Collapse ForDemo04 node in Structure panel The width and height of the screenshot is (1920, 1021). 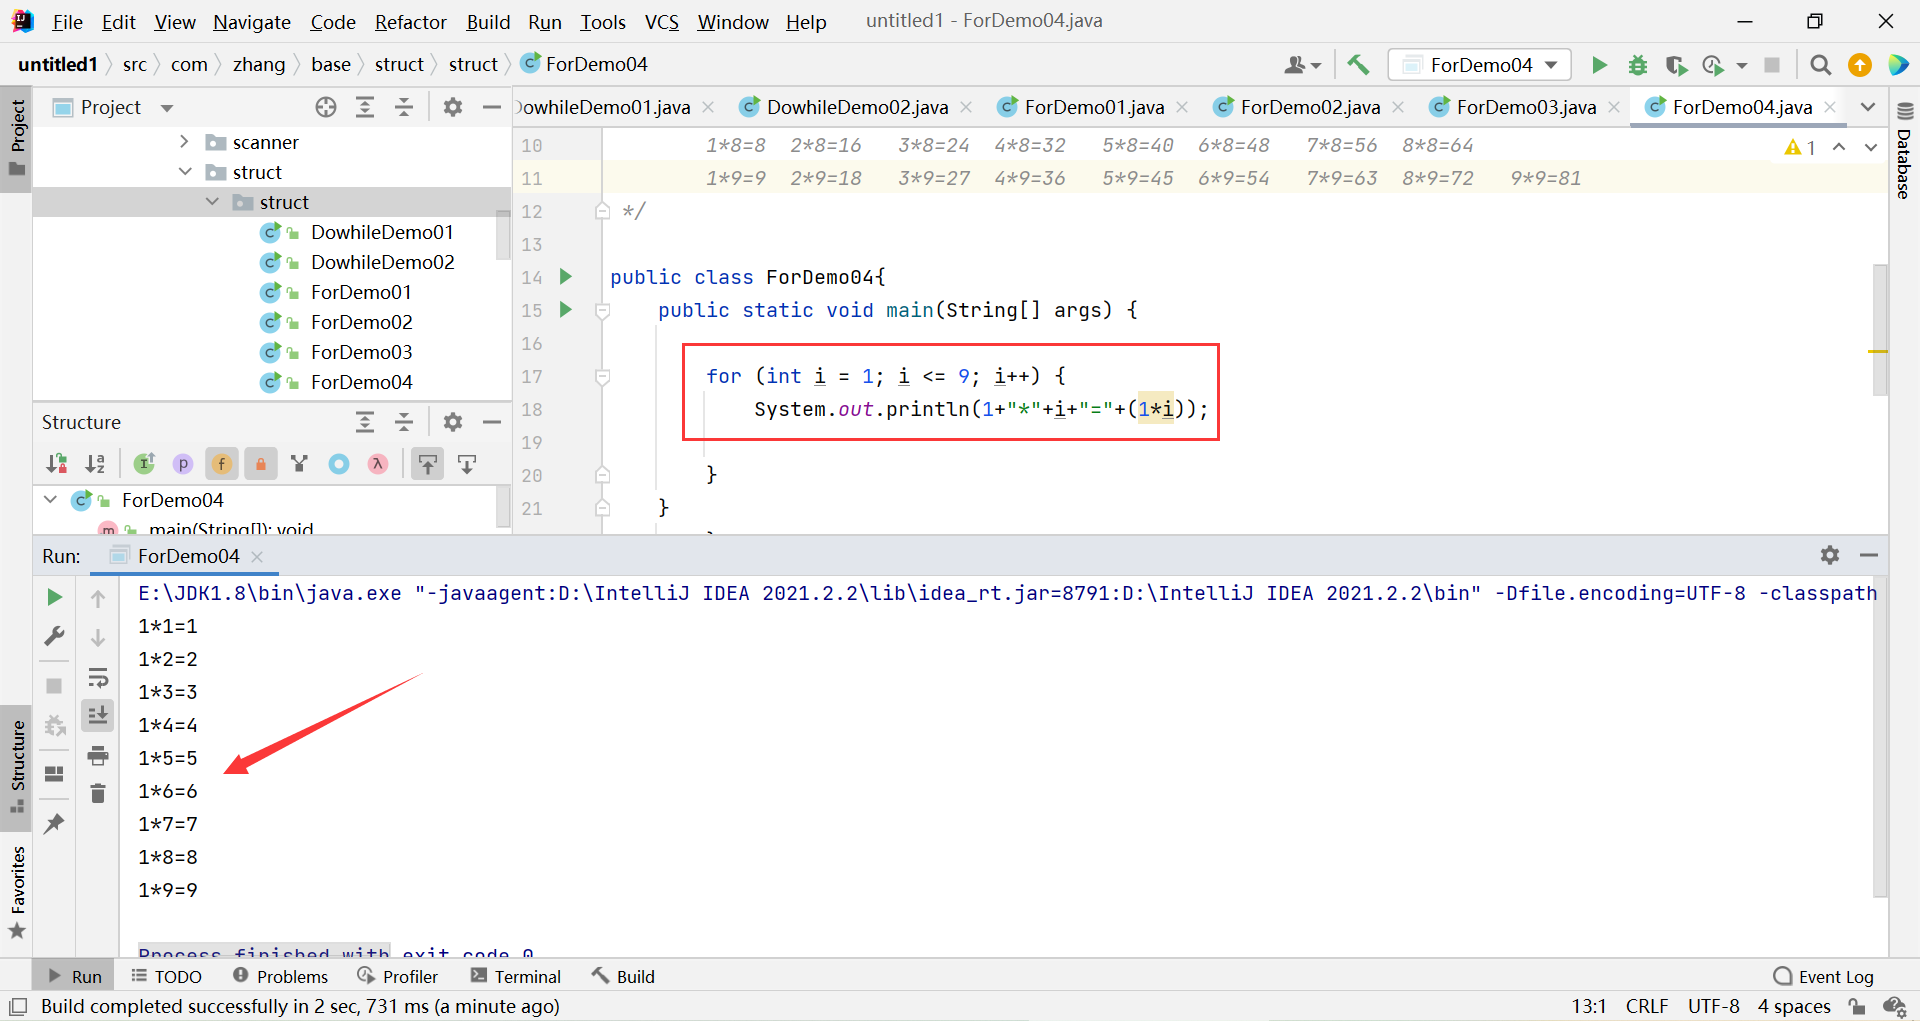click(50, 500)
